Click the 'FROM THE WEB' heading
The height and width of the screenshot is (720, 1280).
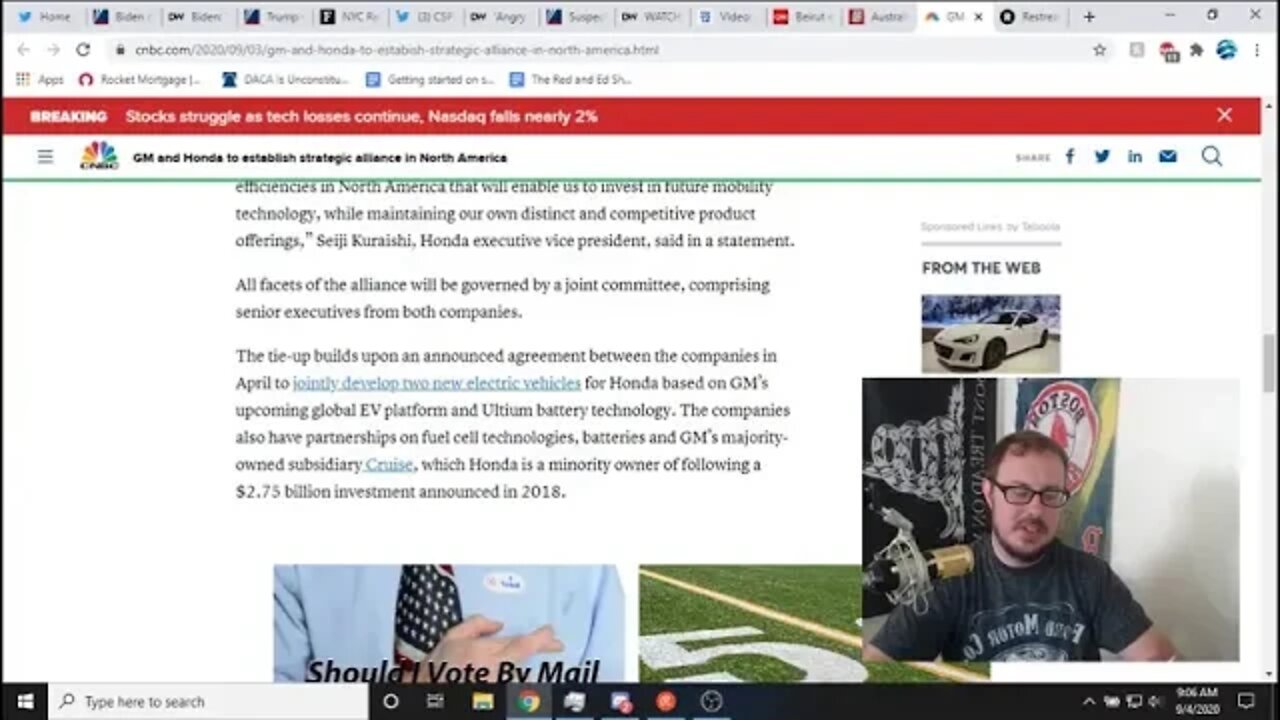click(x=981, y=268)
